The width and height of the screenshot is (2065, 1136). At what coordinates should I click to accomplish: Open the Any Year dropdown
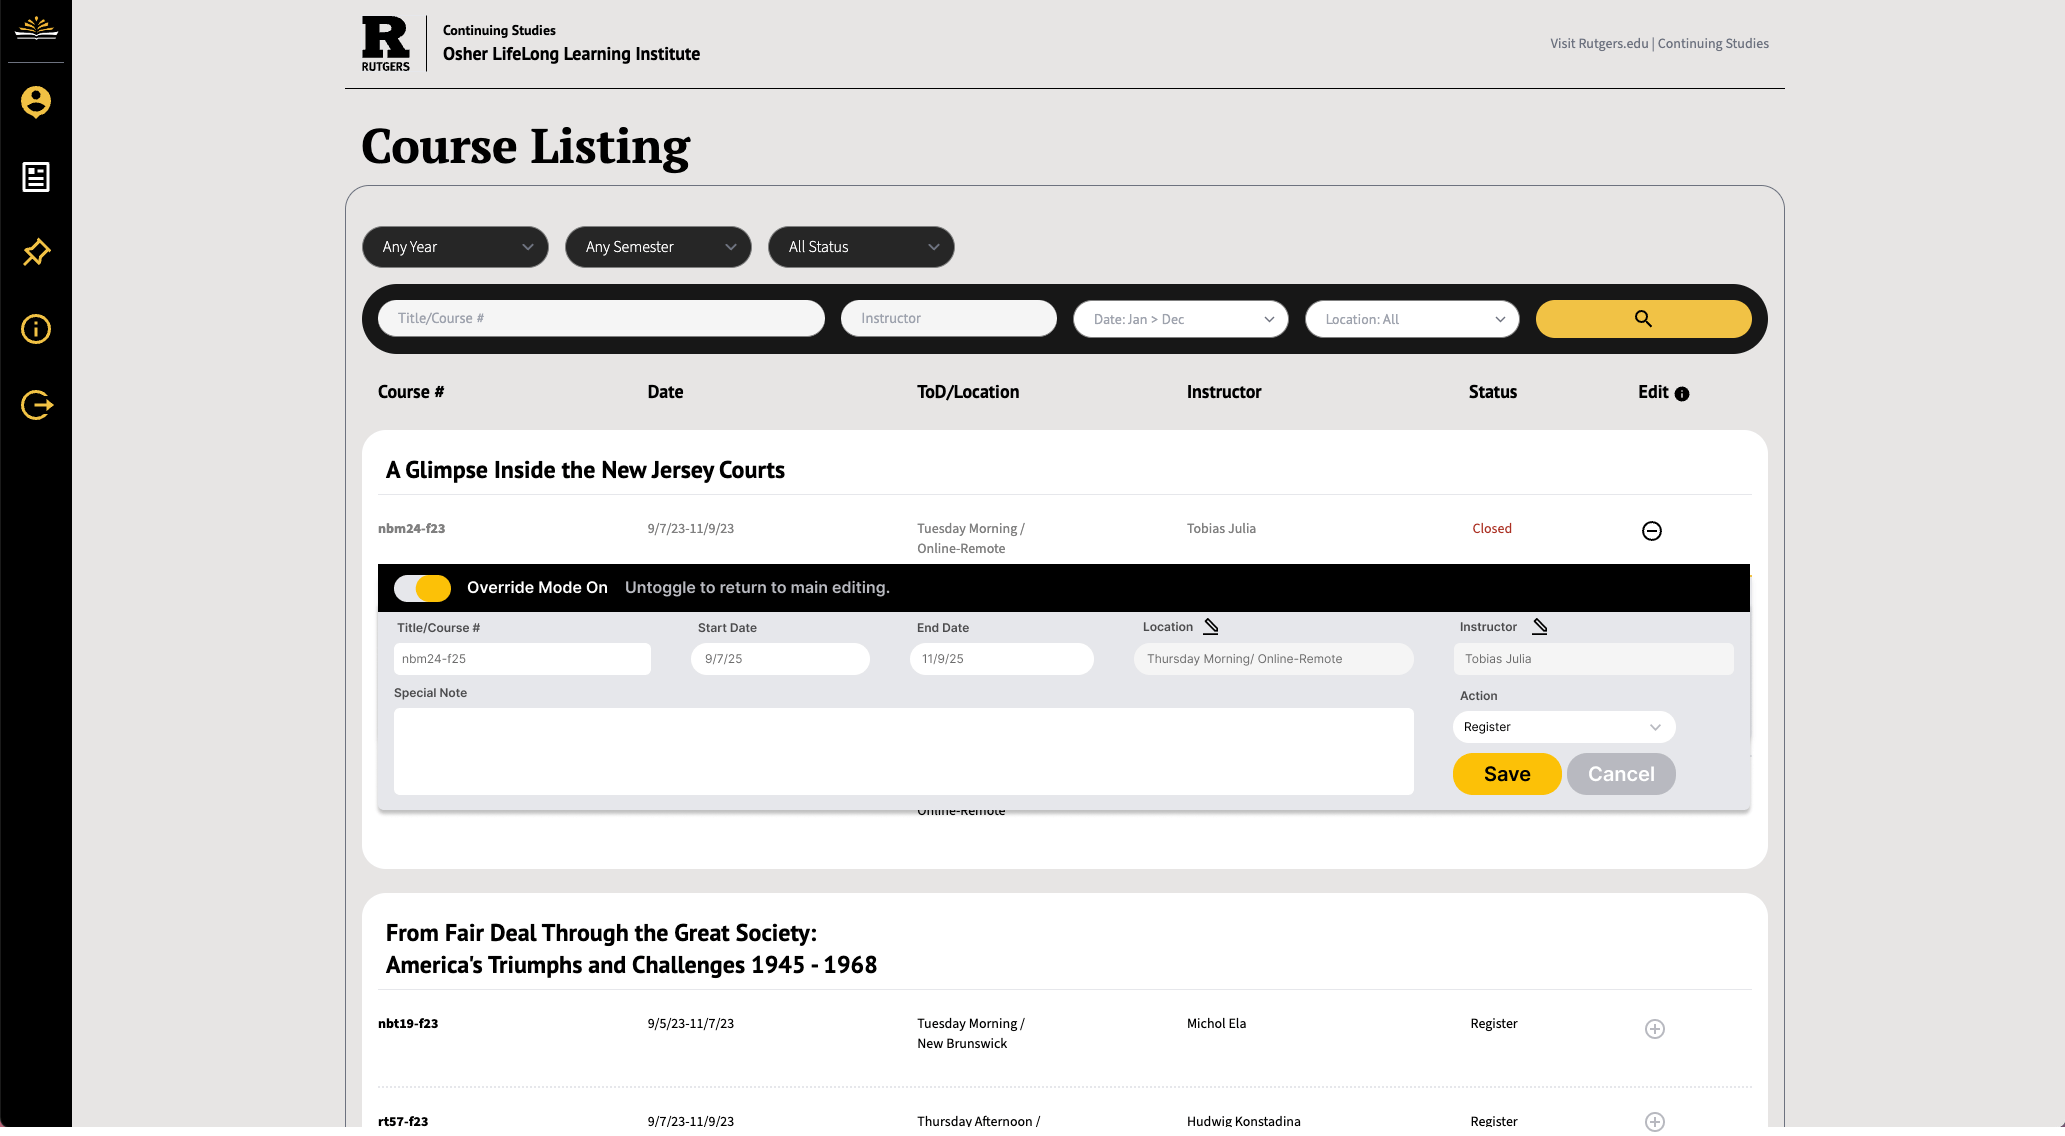[x=455, y=247]
